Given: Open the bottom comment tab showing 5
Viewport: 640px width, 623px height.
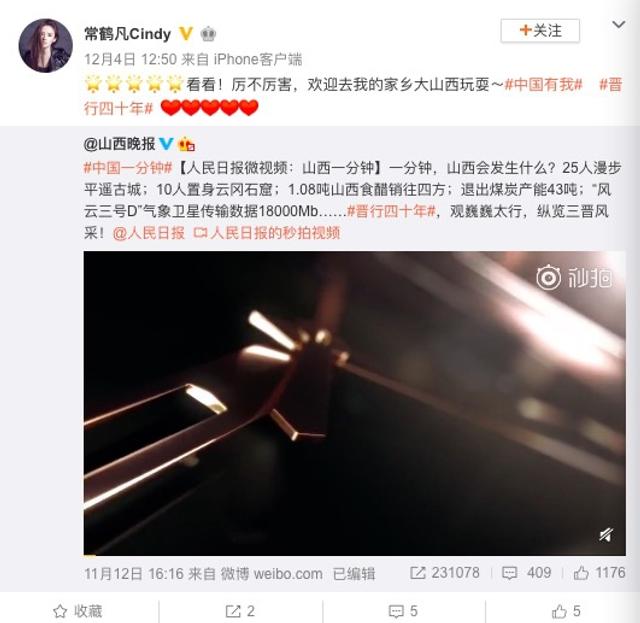Looking at the screenshot, I should click(x=403, y=611).
